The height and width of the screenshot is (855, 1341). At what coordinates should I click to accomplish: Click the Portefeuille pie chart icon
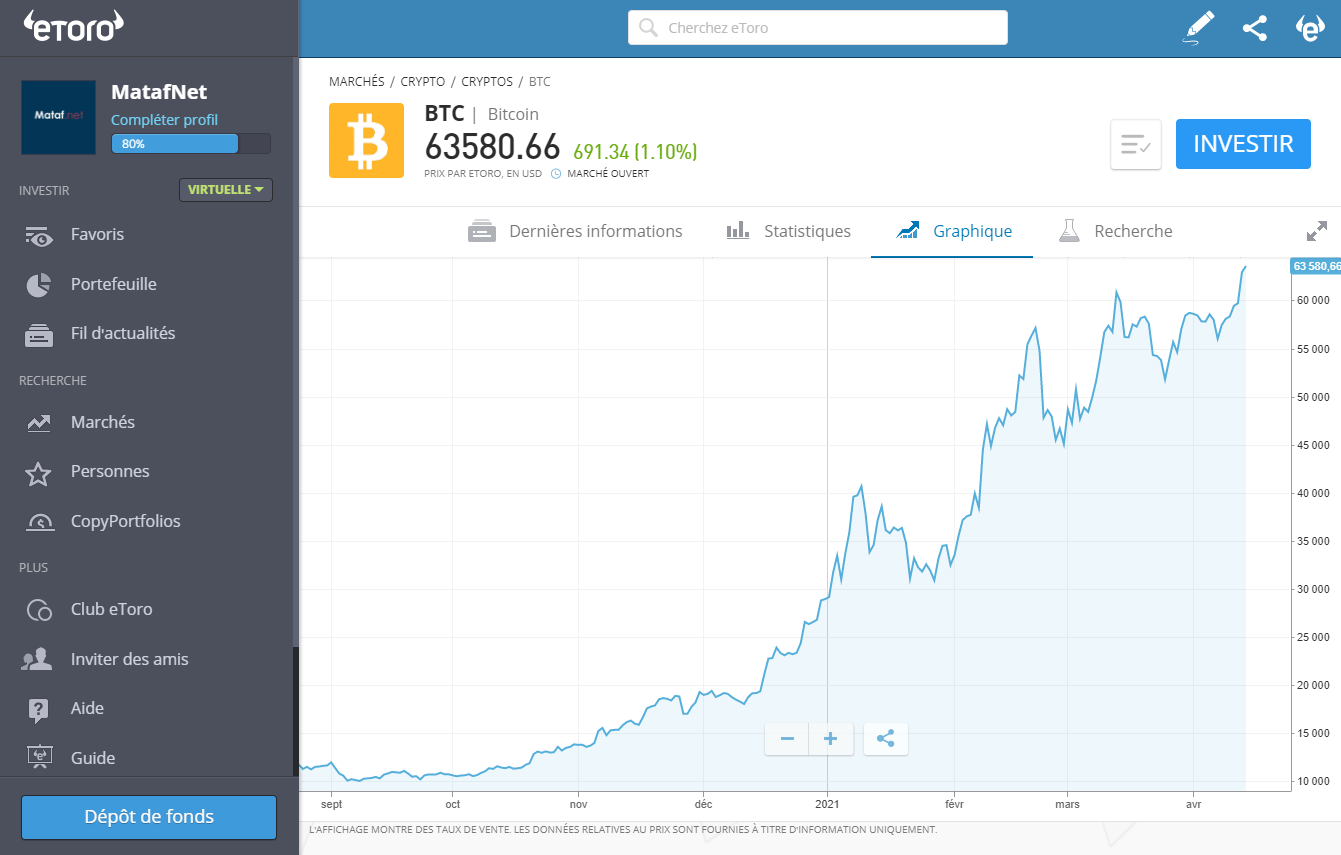pyautogui.click(x=39, y=285)
